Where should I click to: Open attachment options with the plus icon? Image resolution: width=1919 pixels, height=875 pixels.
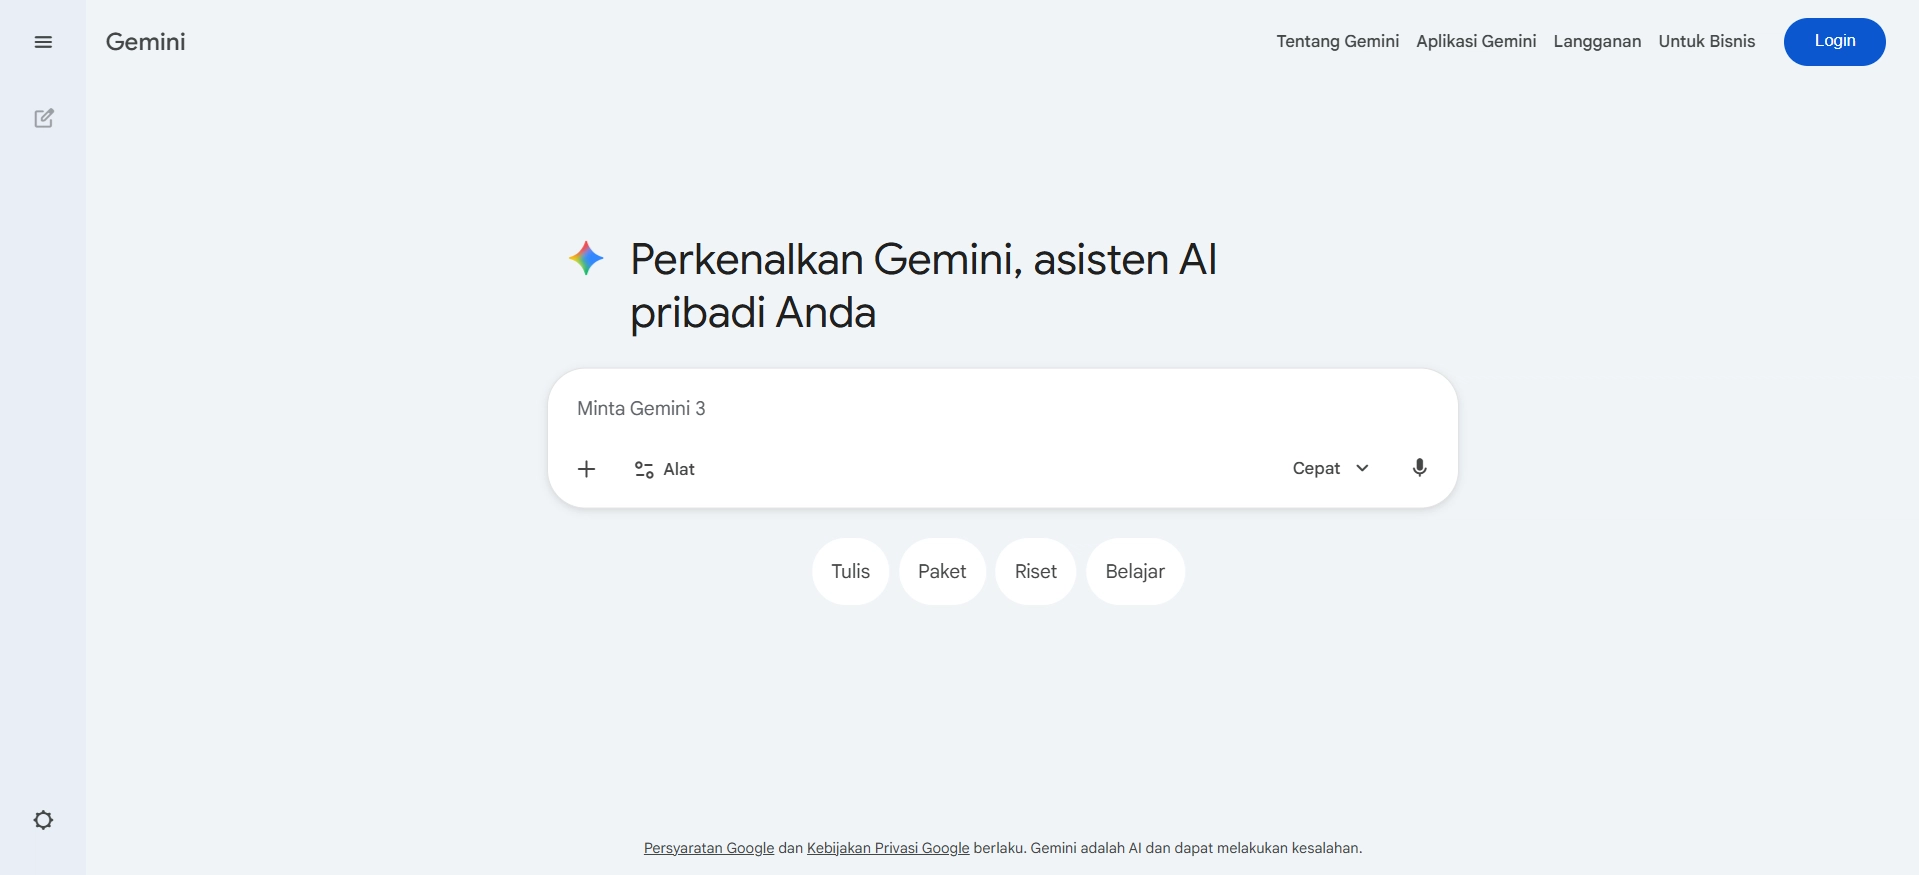click(586, 468)
